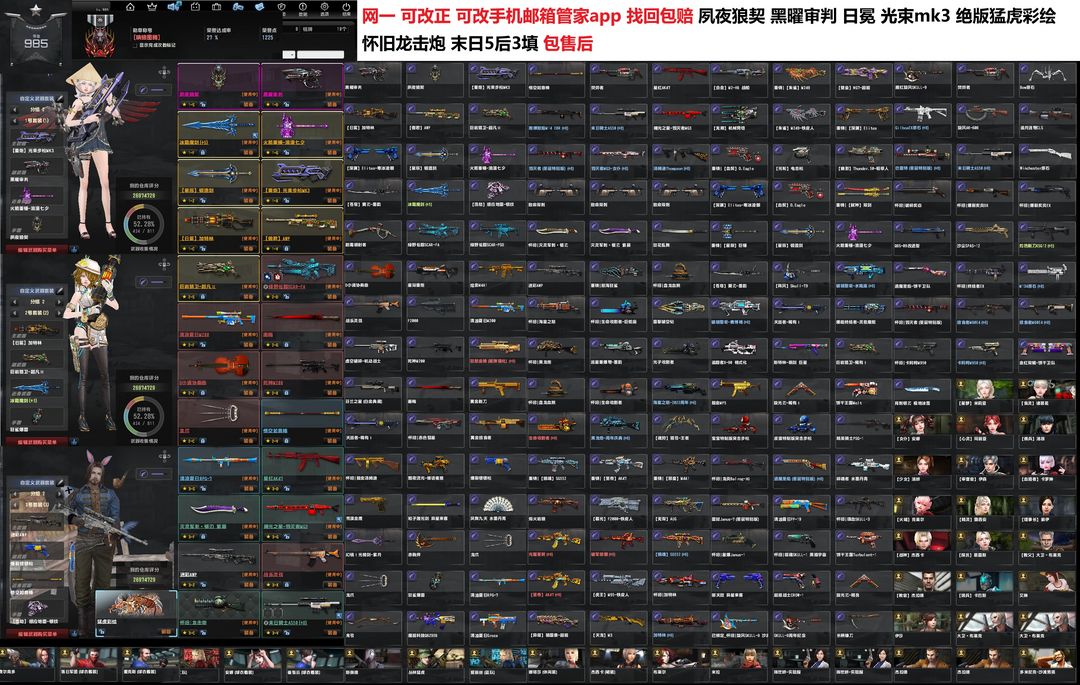Open the crown ranking icon
This screenshot has height=685, width=1080.
tap(152, 8)
